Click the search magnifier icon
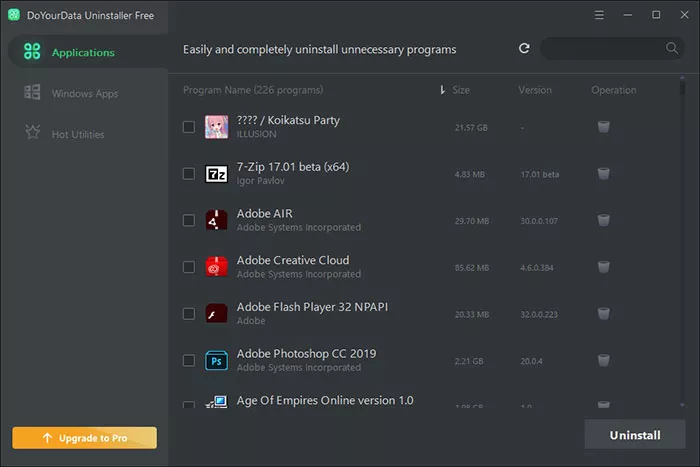Image resolution: width=700 pixels, height=467 pixels. pyautogui.click(x=671, y=48)
